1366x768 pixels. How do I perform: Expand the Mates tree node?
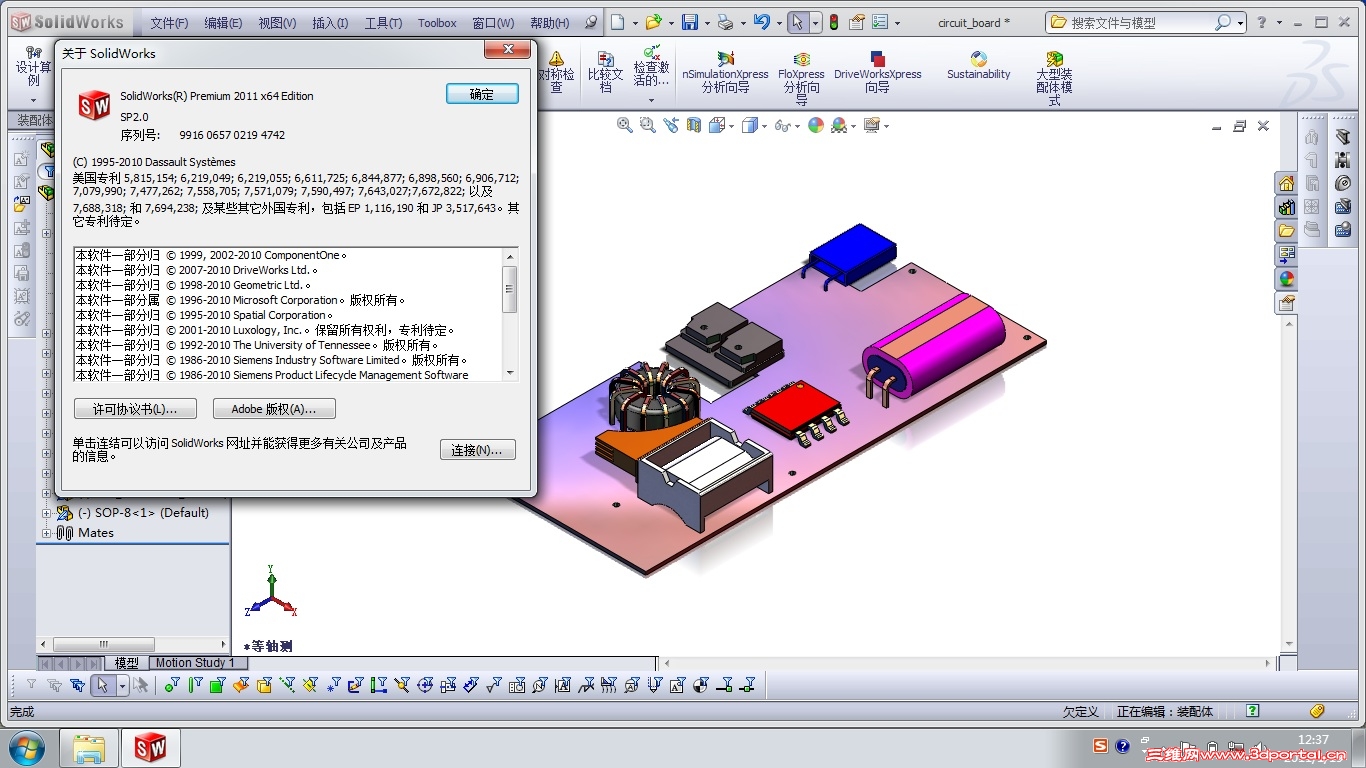click(x=44, y=533)
